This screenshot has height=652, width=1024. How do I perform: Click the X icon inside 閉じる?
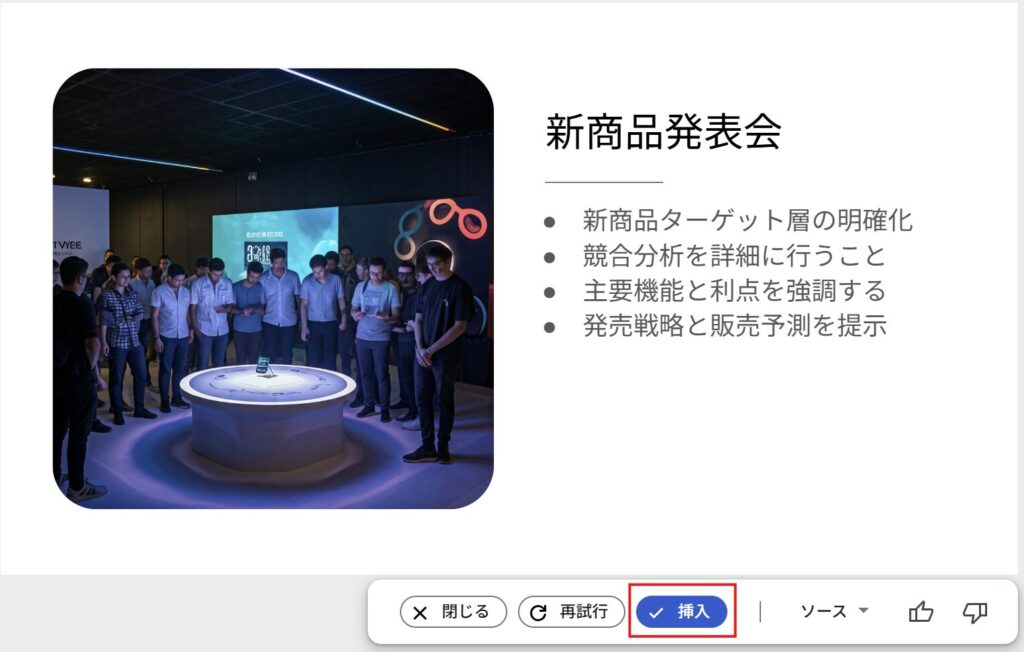click(x=420, y=613)
